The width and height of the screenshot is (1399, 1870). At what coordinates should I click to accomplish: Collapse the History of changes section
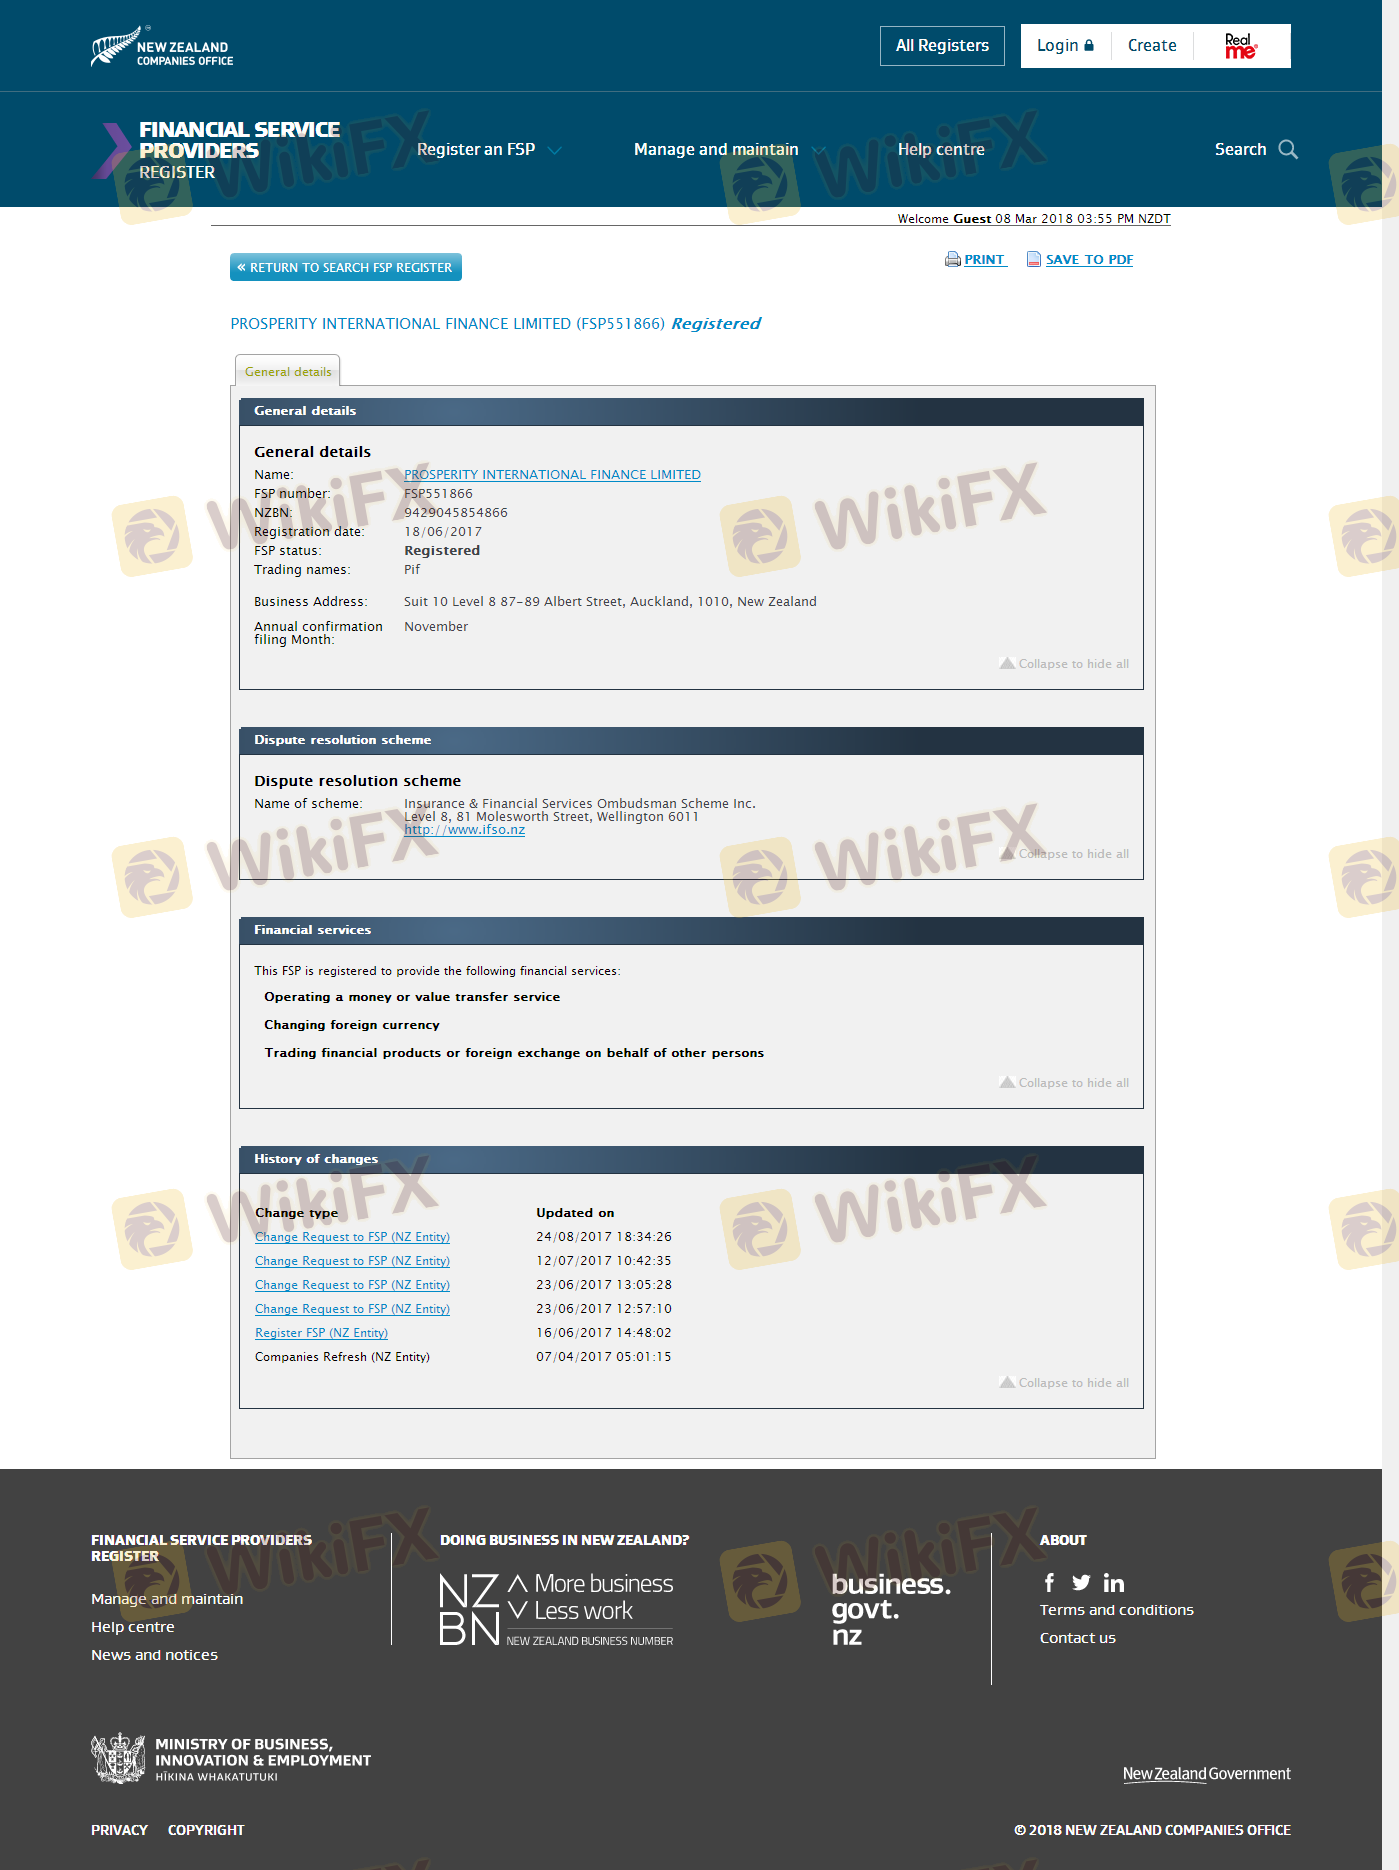[x=1064, y=1383]
